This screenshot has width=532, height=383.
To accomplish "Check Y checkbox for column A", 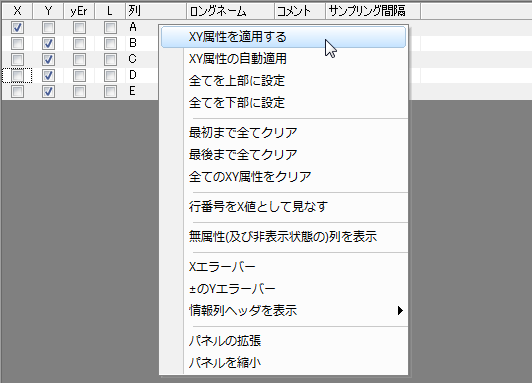I will coord(48,27).
